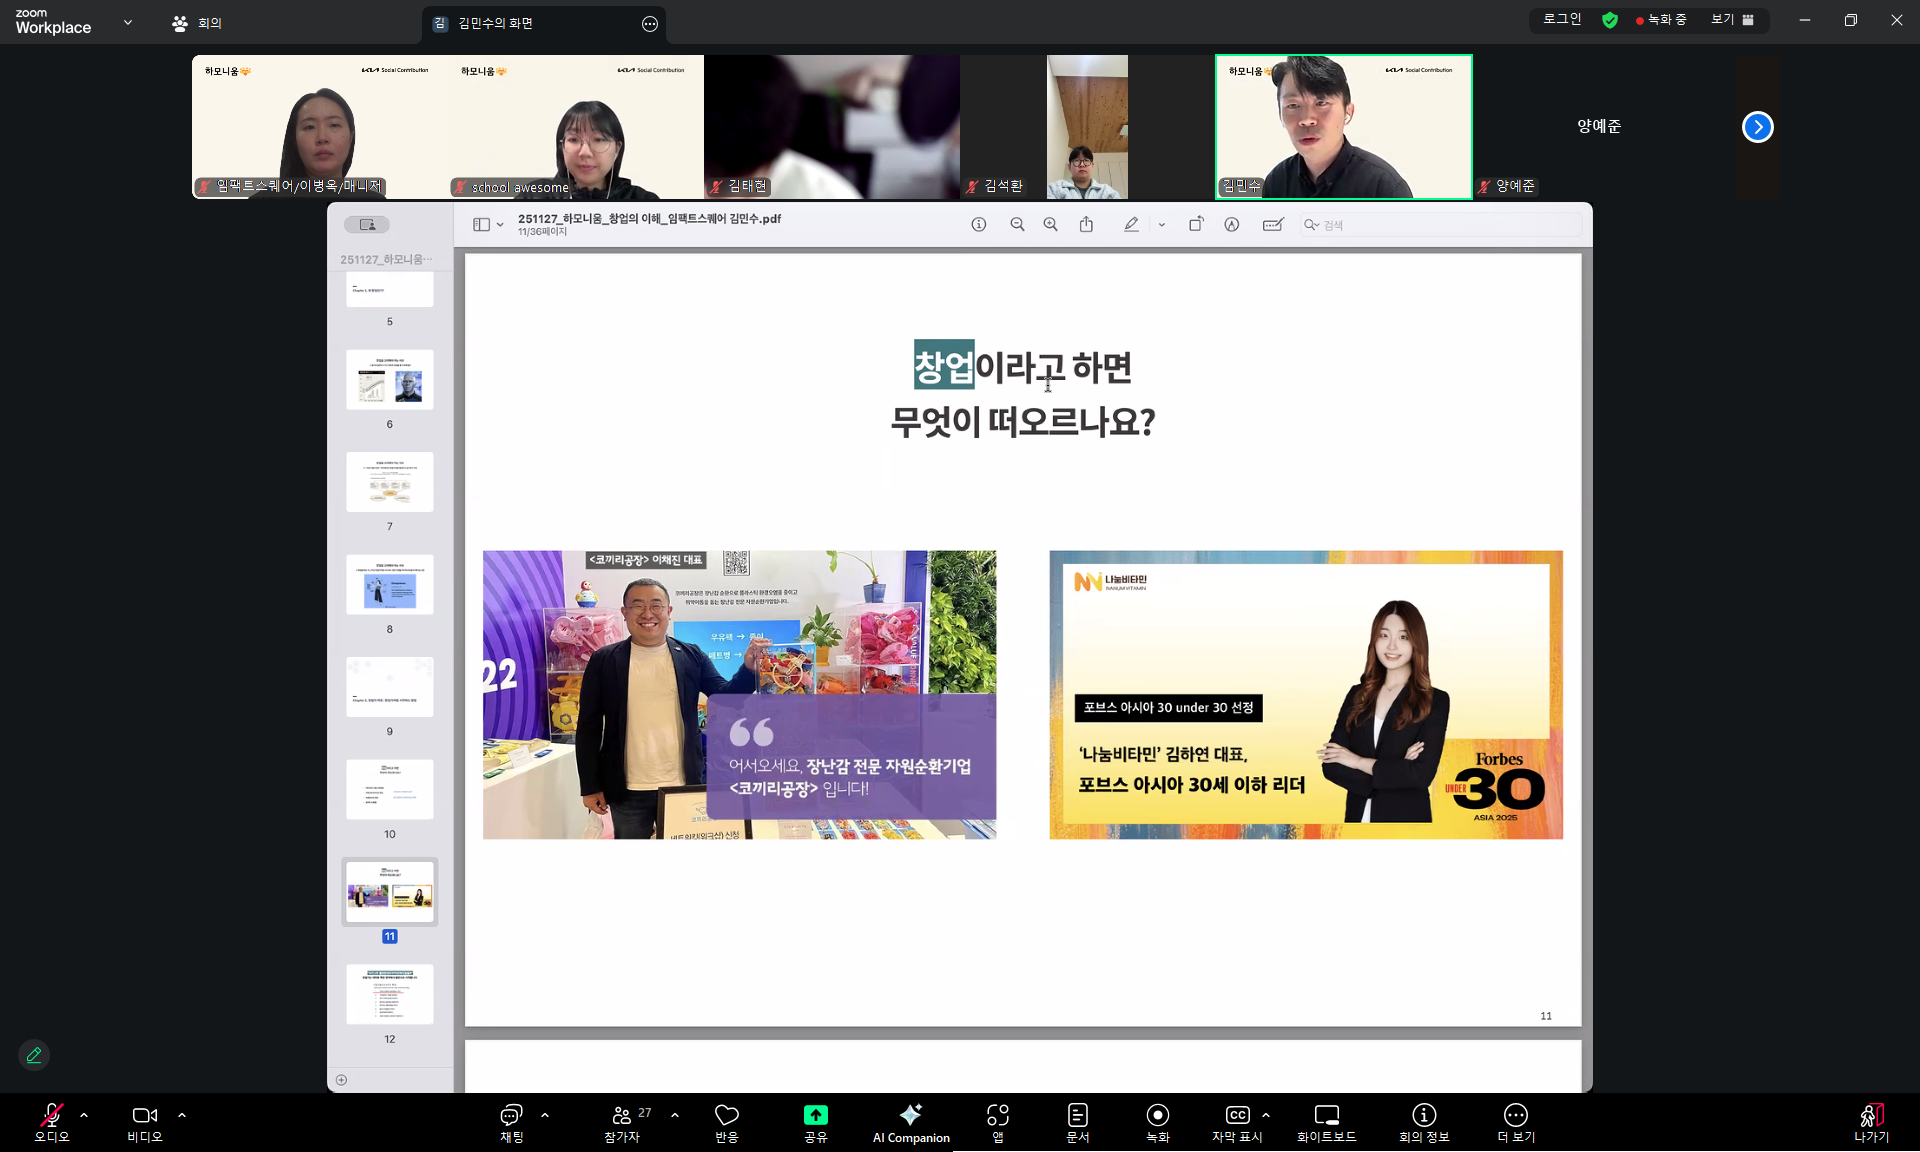Image resolution: width=1920 pixels, height=1152 pixels.
Task: Toggle closed captions (자막 표시)
Action: point(1237,1121)
